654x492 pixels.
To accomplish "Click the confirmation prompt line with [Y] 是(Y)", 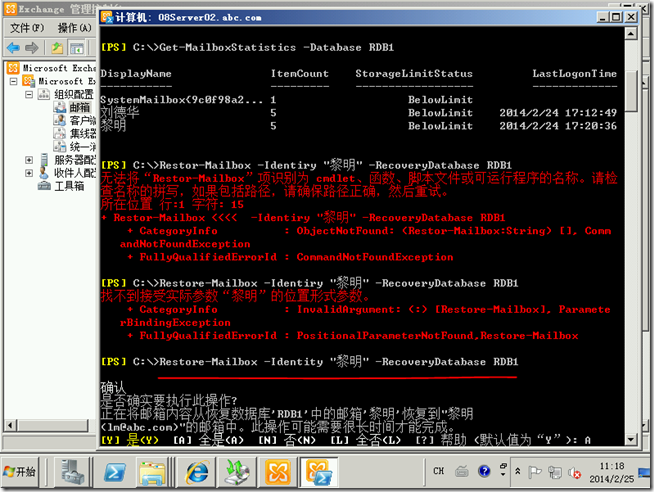I will click(346, 440).
